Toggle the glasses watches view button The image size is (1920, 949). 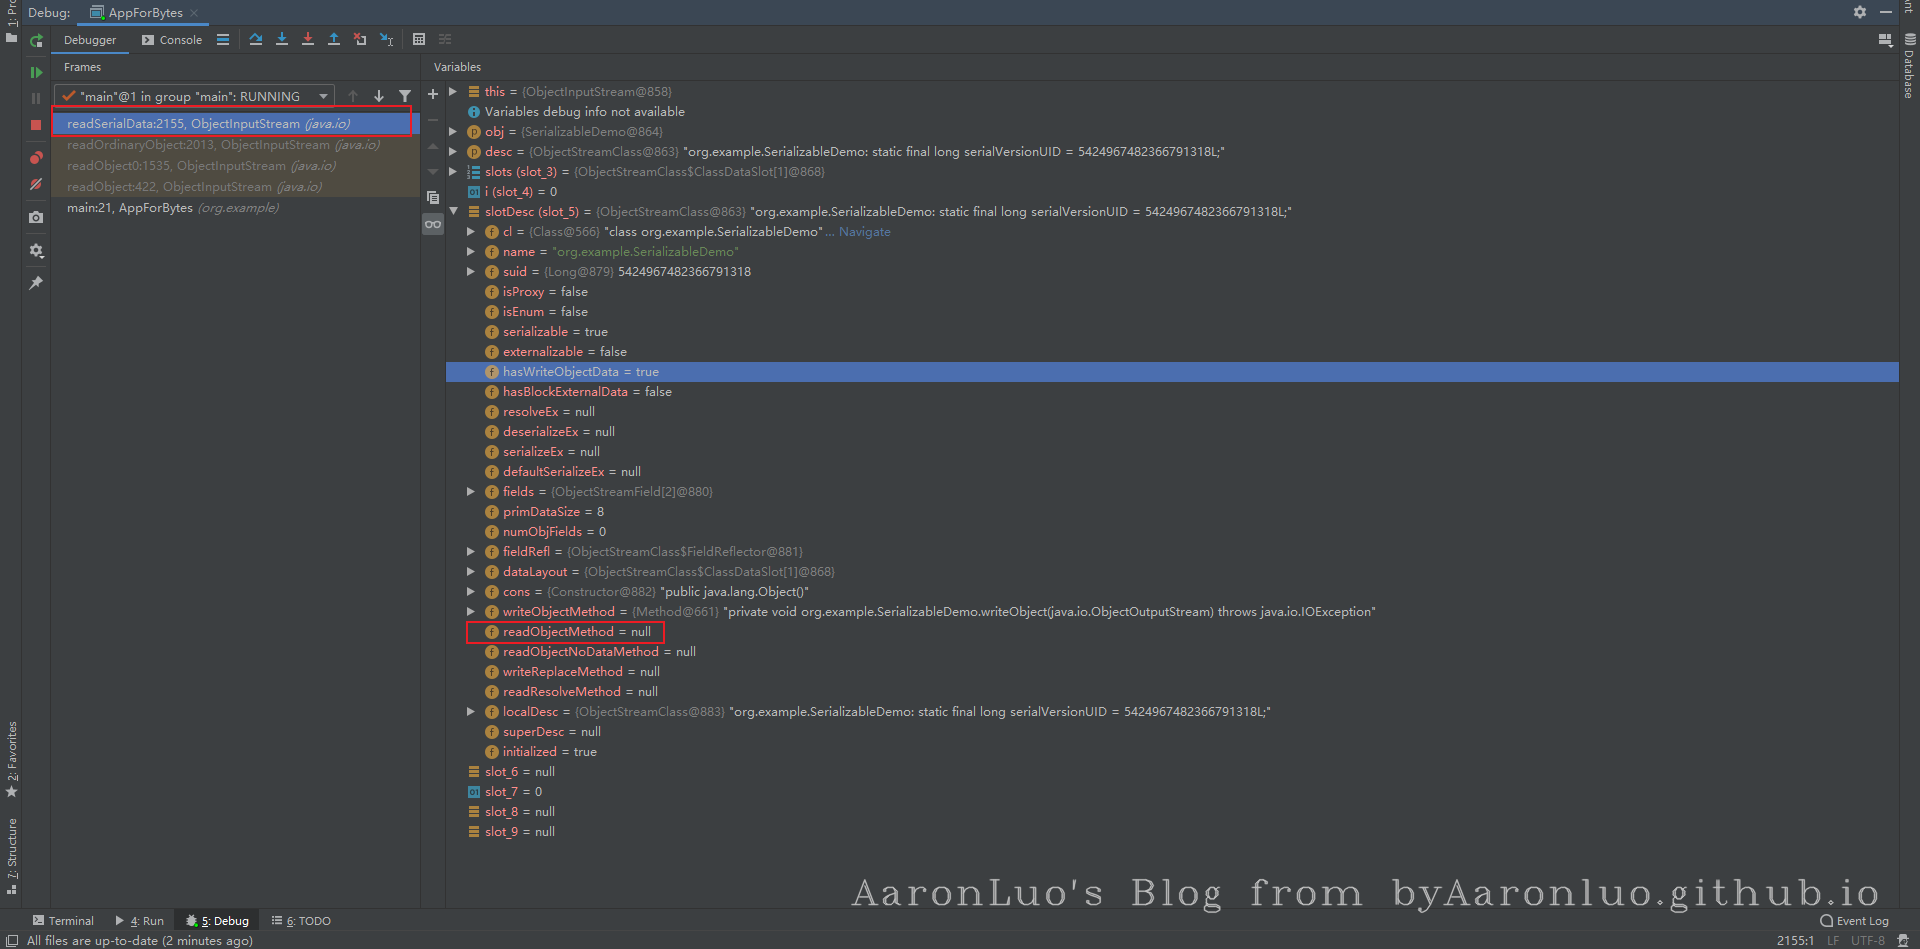[x=433, y=224]
